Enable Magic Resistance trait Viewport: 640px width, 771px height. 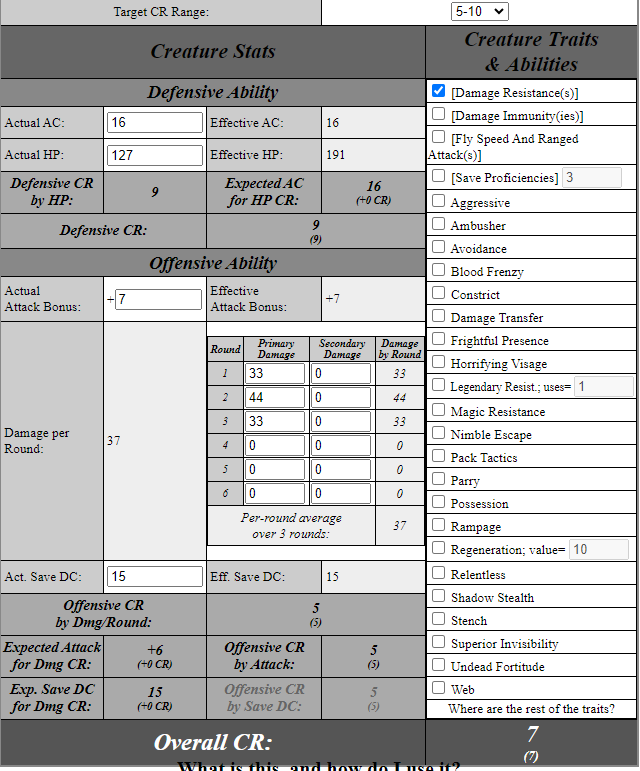438,410
